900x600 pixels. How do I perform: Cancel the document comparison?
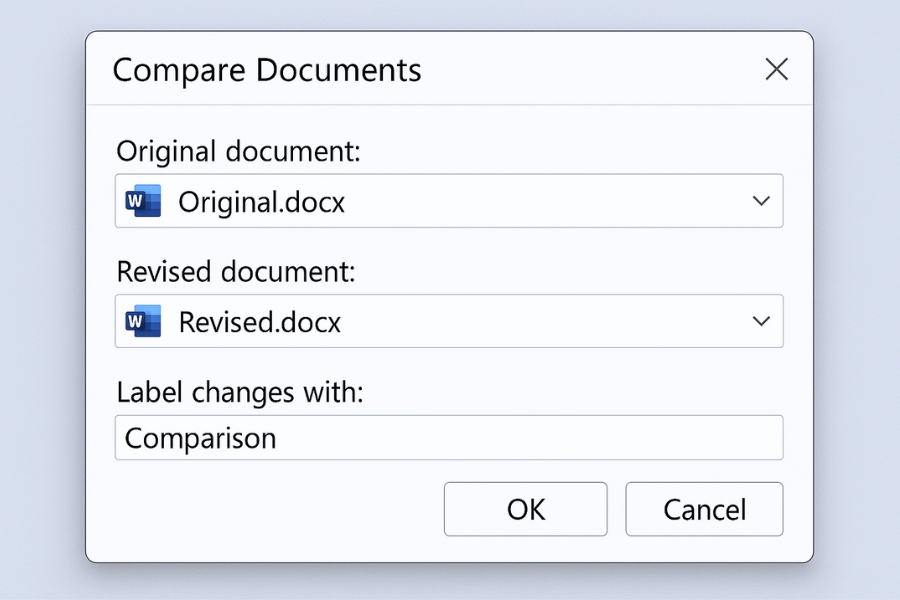tap(704, 509)
